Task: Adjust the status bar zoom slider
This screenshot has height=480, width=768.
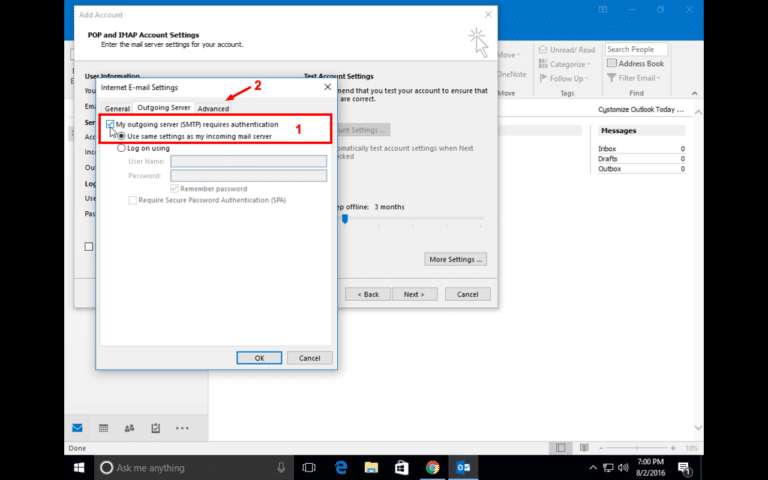Action: point(637,448)
